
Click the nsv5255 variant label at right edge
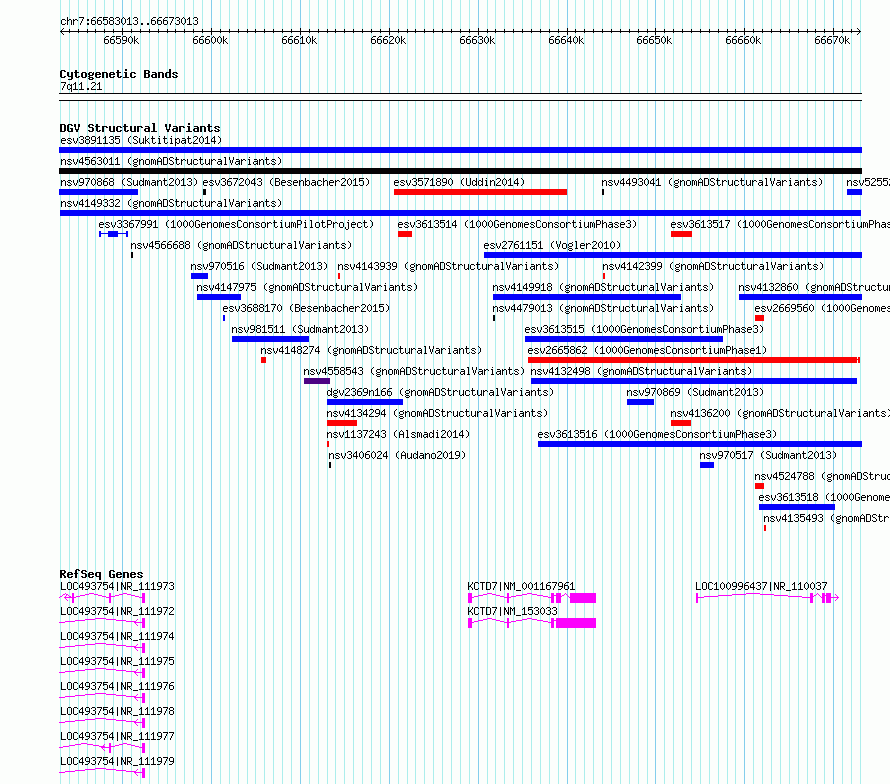(x=868, y=182)
